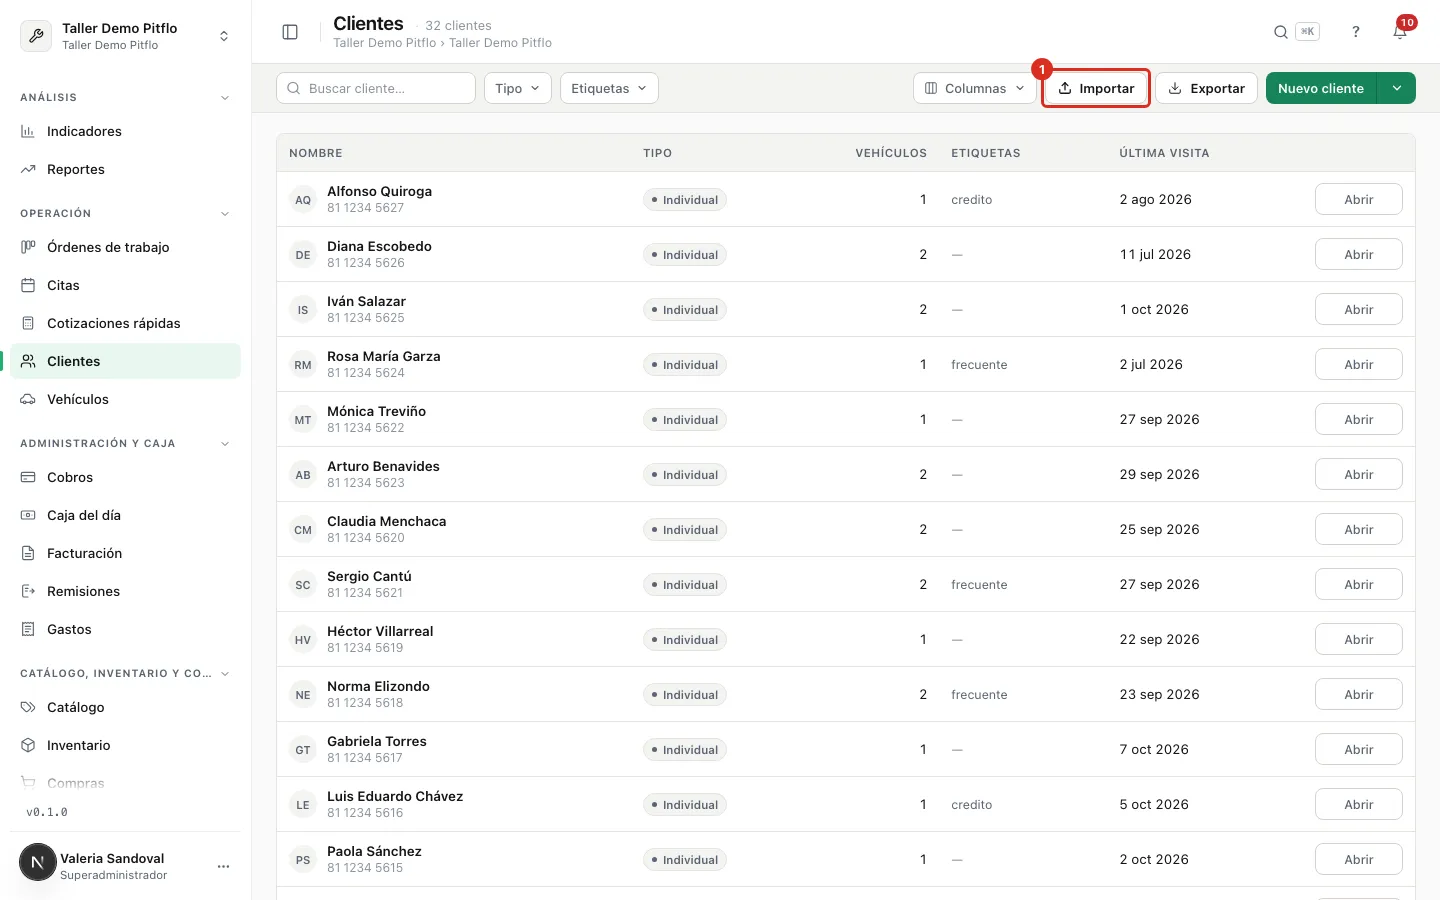Open the Etiquetas filter dropdown
Viewport: 1440px width, 900px height.
pyautogui.click(x=609, y=88)
